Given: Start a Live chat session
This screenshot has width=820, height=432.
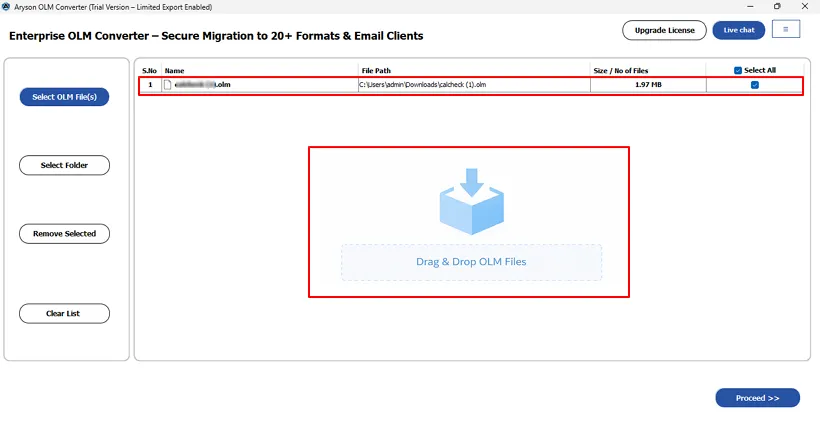Looking at the screenshot, I should (738, 30).
